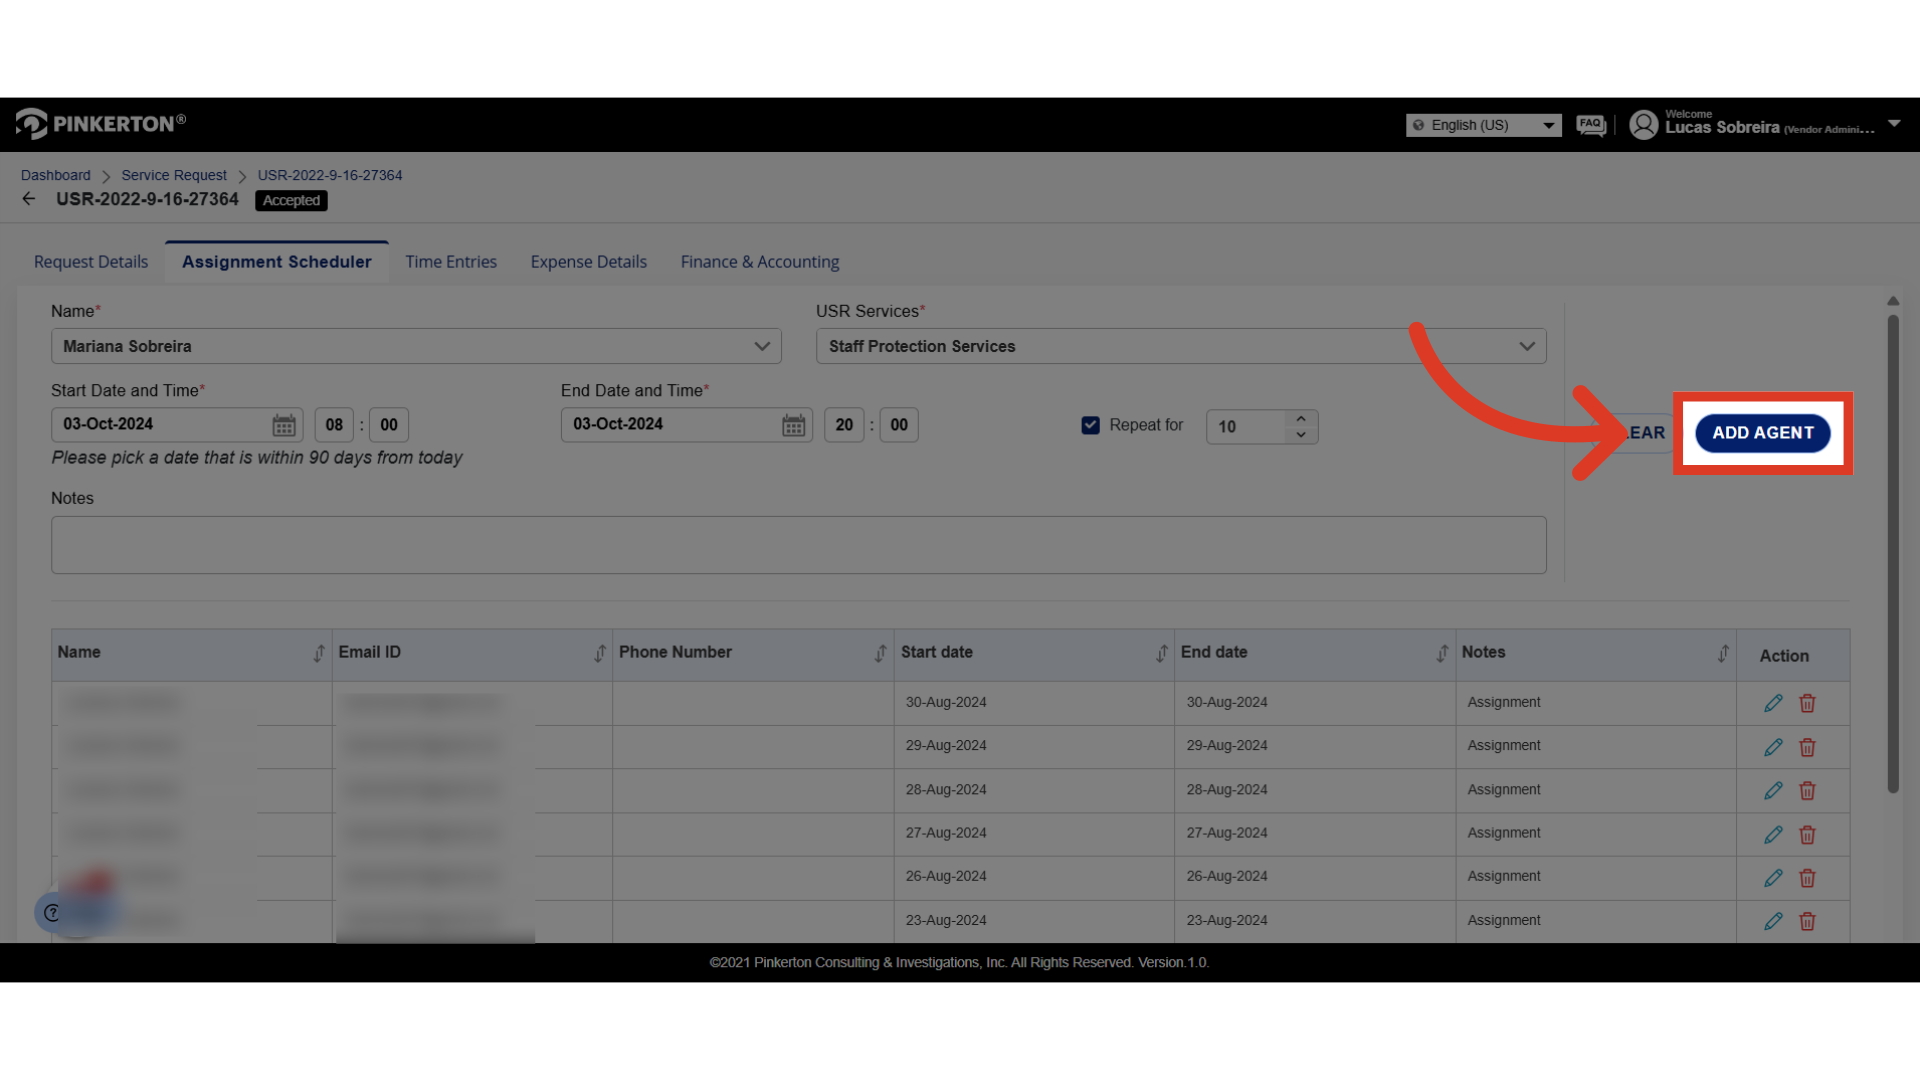Click the ADD AGENT button
Screen dimensions: 1920x1080
pos(1762,433)
